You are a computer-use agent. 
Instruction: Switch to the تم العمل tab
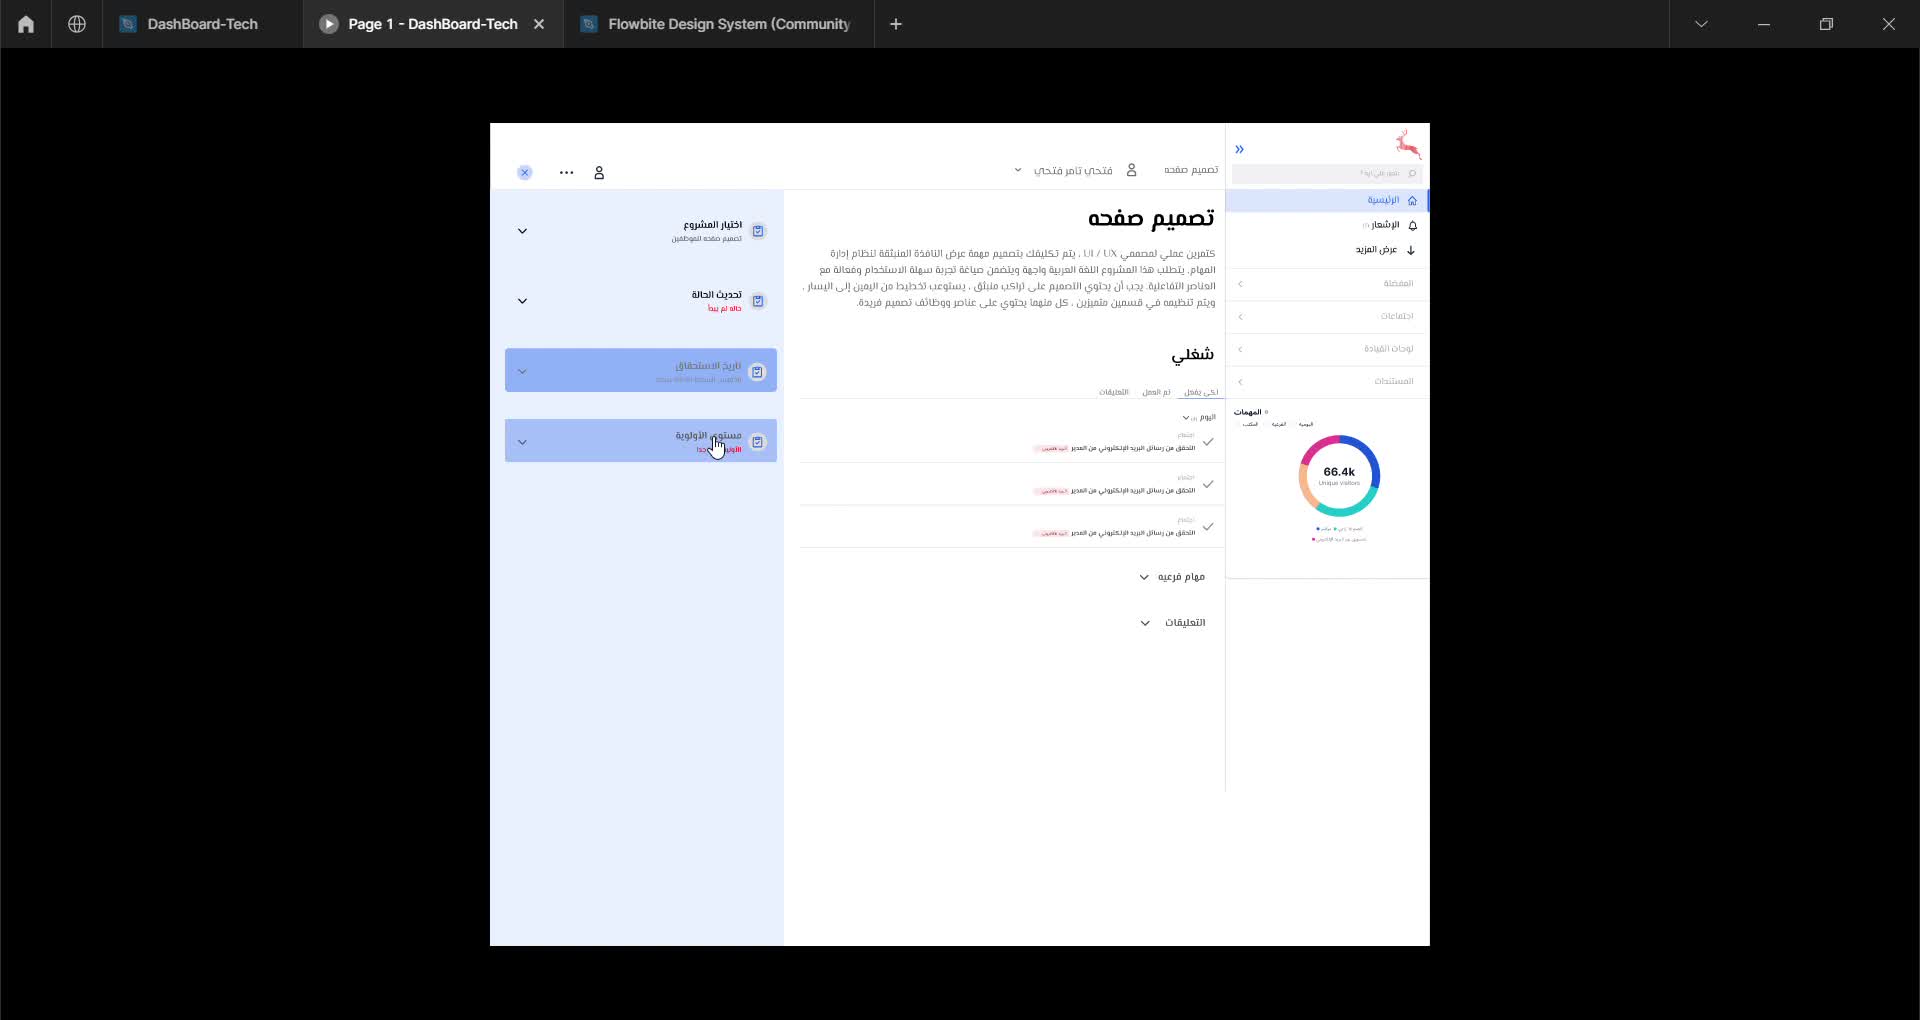1156,392
